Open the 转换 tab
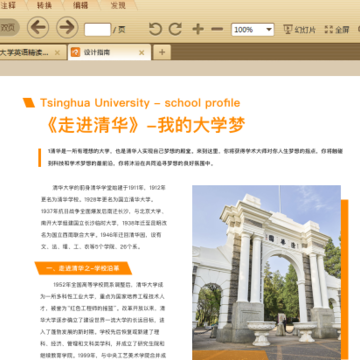360x360 pixels. pos(44,5)
